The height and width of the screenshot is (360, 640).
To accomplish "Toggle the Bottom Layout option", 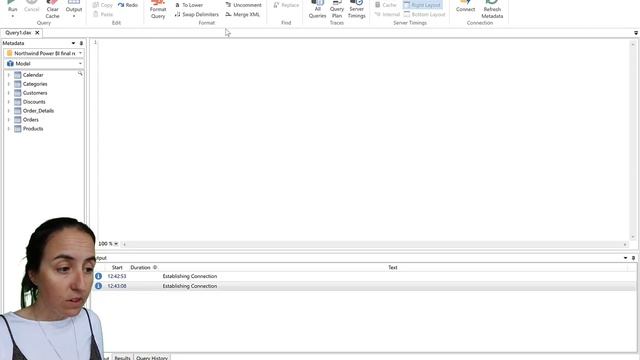I will (x=424, y=14).
